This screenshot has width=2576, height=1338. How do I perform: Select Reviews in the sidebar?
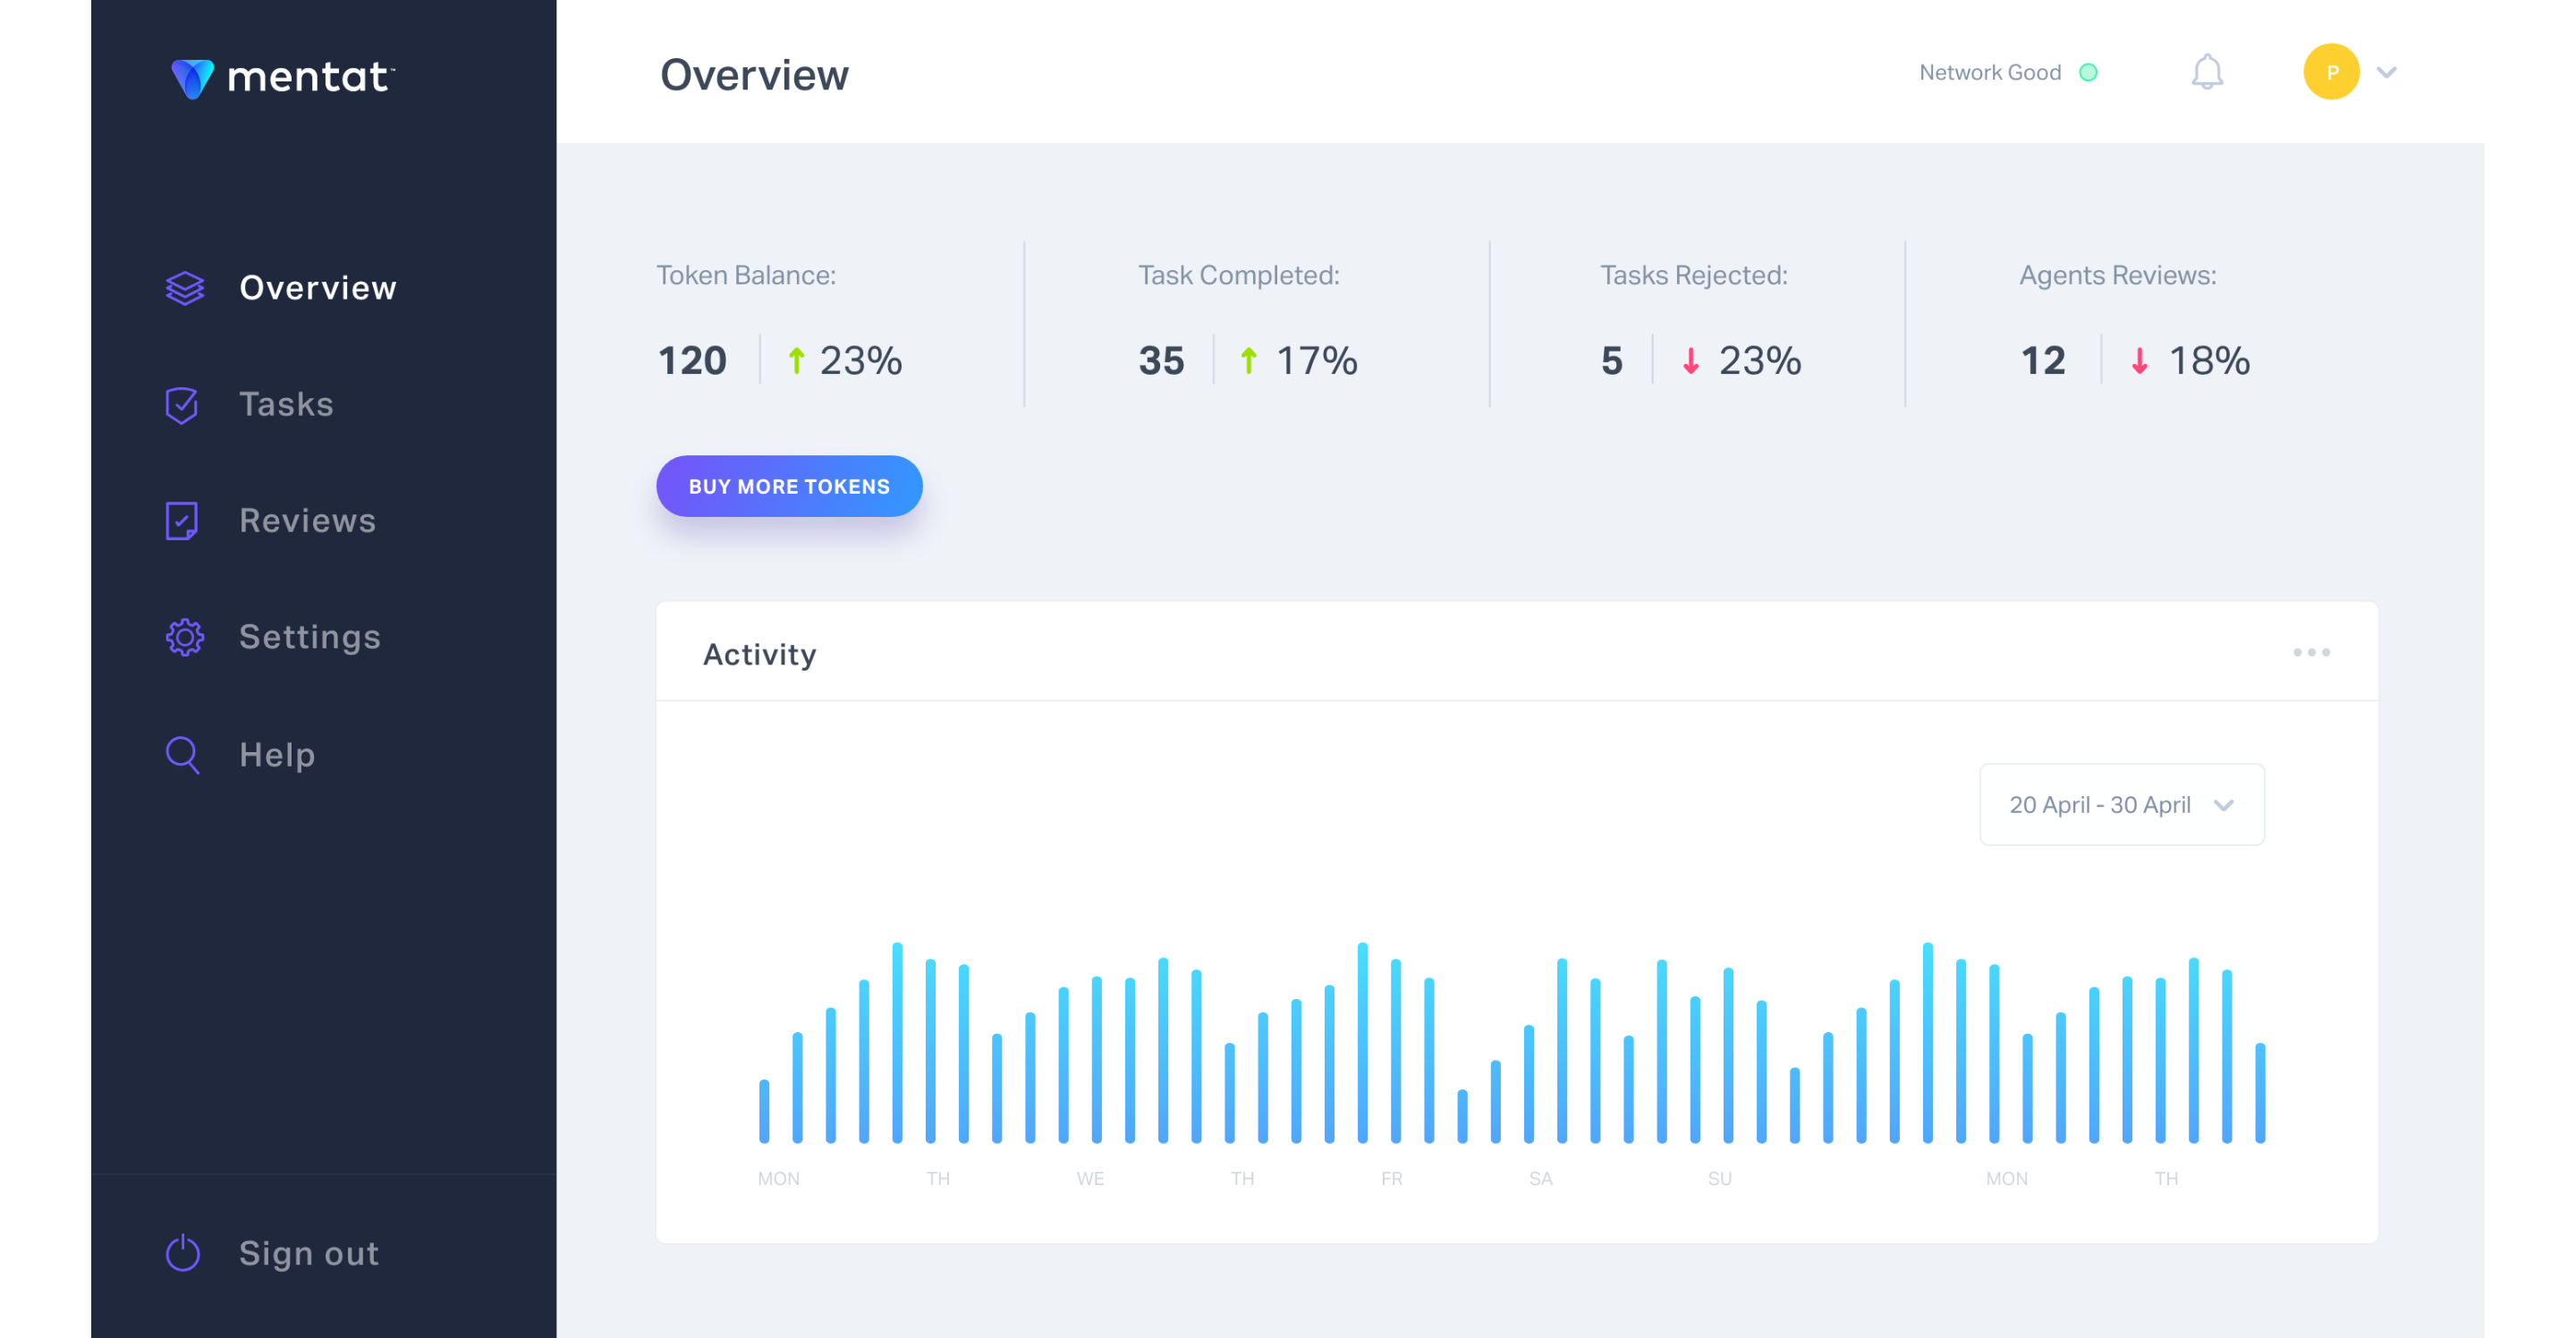pos(307,520)
